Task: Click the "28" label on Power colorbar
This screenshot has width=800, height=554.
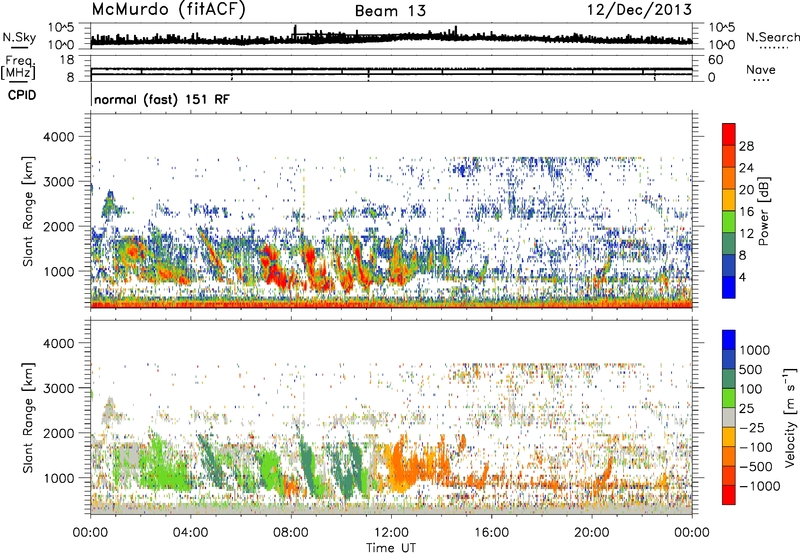Action: click(x=746, y=146)
